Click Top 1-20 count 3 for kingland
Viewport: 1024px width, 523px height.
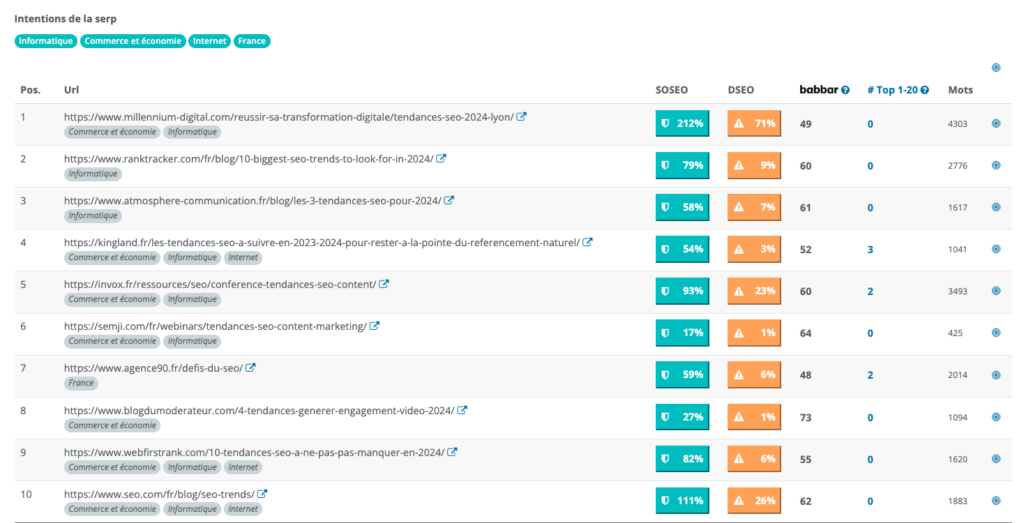(x=870, y=249)
